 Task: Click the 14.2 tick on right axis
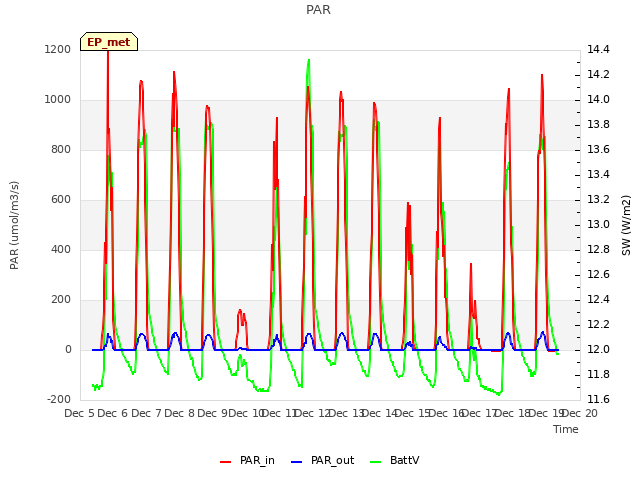pyautogui.click(x=598, y=74)
